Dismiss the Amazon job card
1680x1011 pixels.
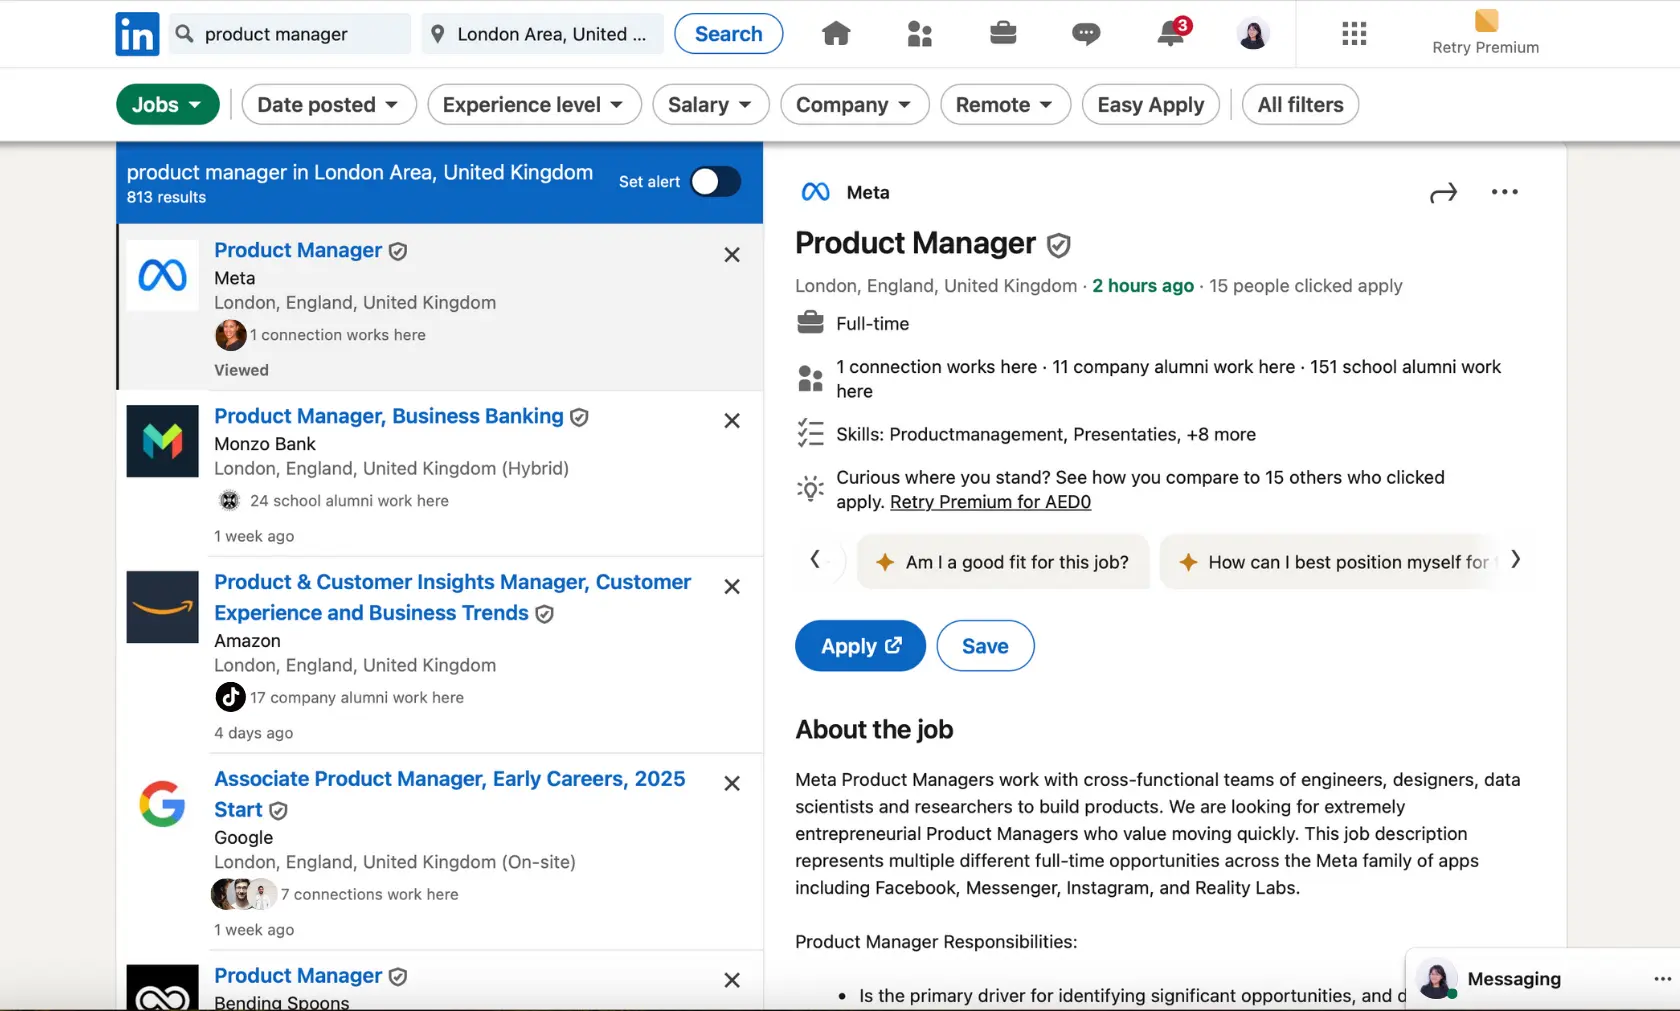click(732, 587)
